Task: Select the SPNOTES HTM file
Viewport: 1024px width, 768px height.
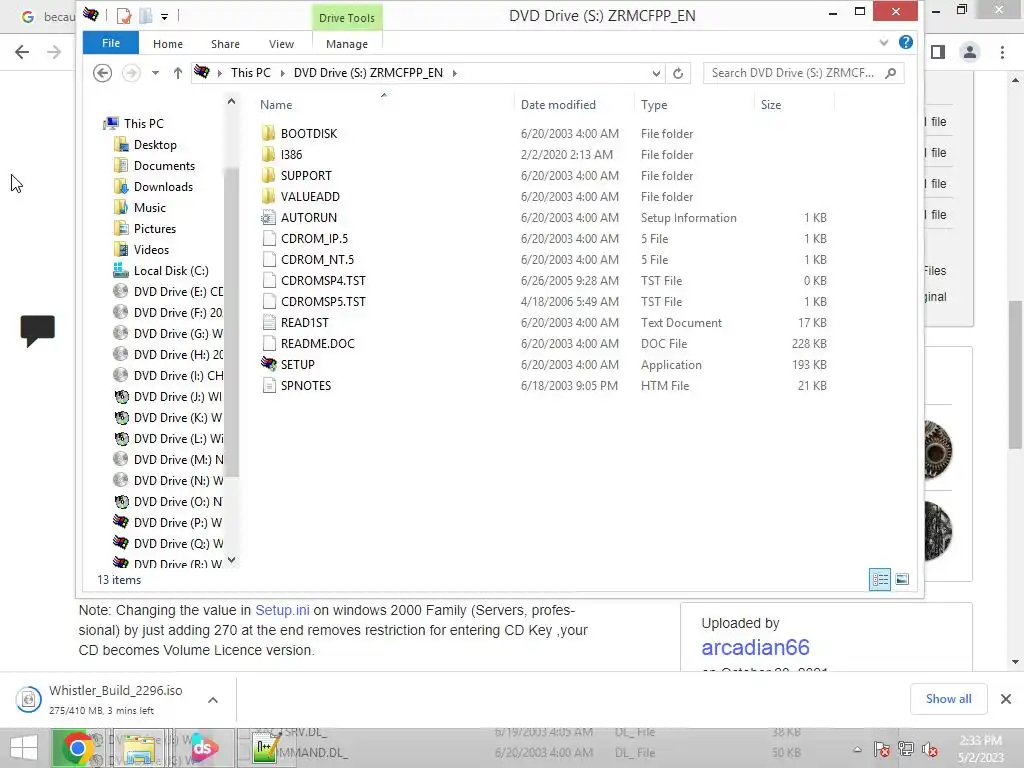Action: pyautogui.click(x=306, y=385)
